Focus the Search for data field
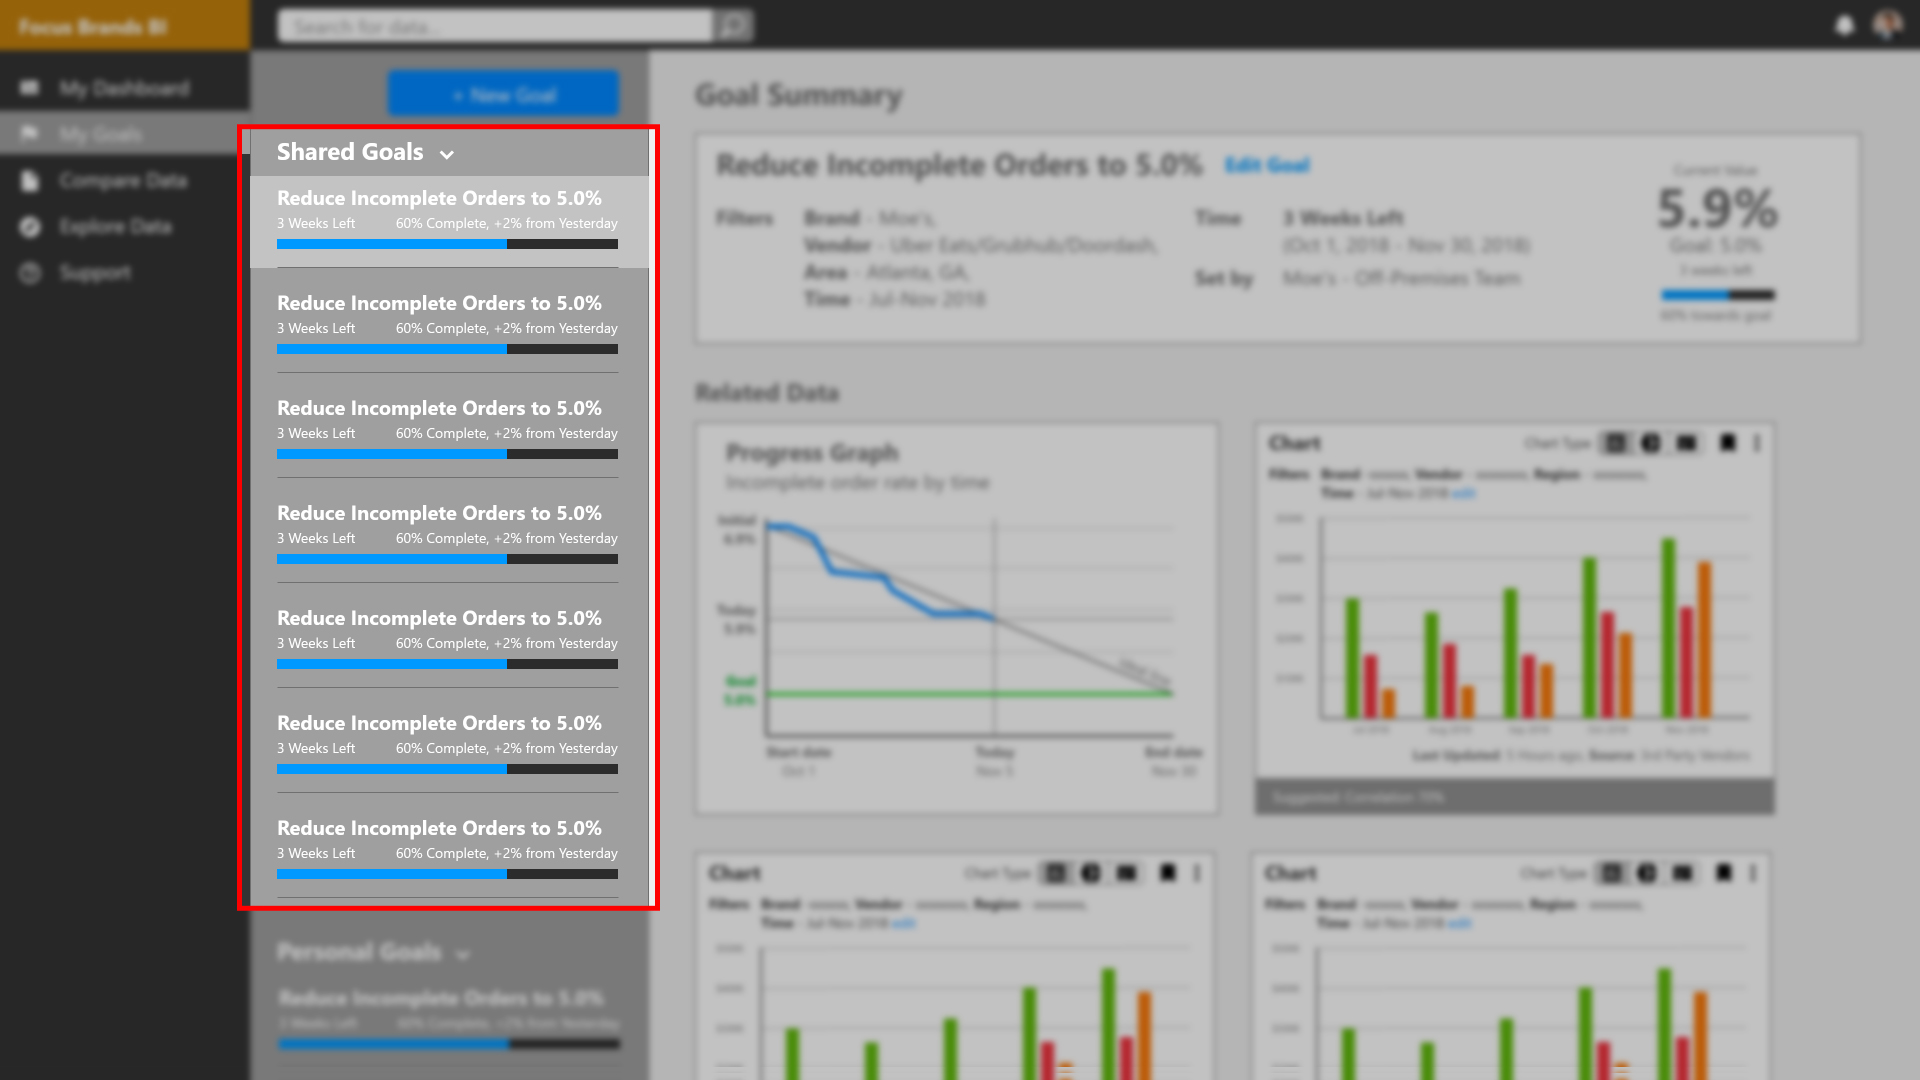 (496, 26)
